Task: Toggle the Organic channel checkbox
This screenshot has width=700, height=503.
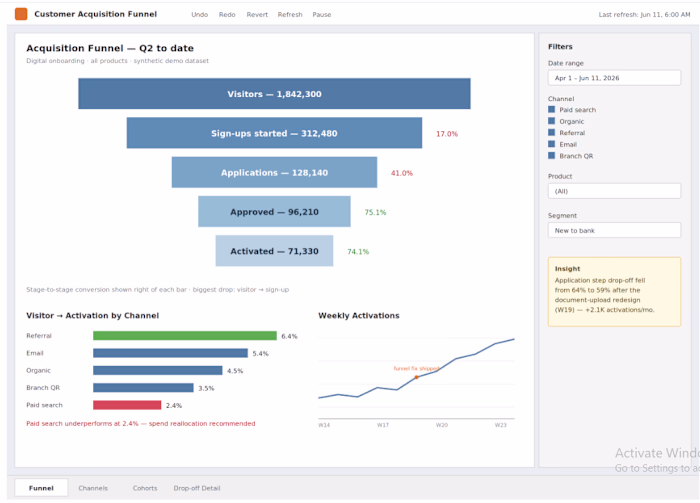Action: [551, 121]
